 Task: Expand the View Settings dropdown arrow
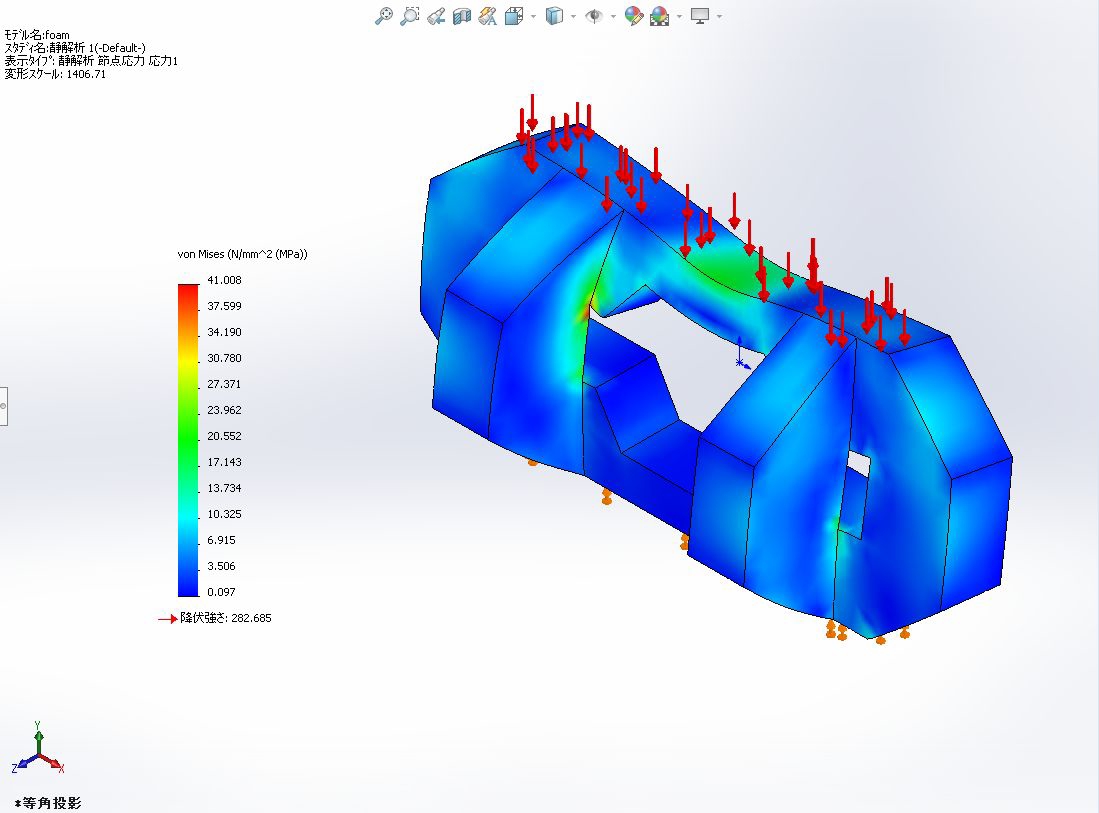click(718, 16)
